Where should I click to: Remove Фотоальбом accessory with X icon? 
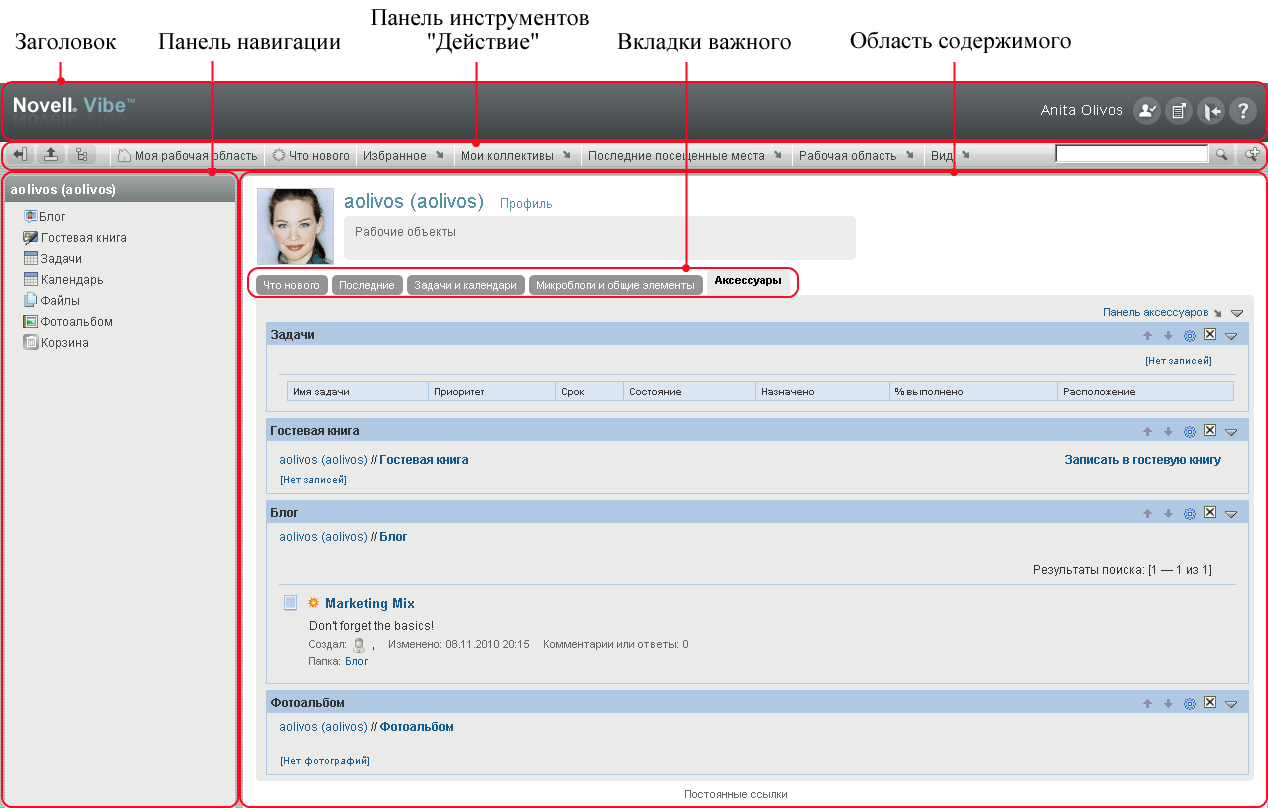[x=1209, y=702]
